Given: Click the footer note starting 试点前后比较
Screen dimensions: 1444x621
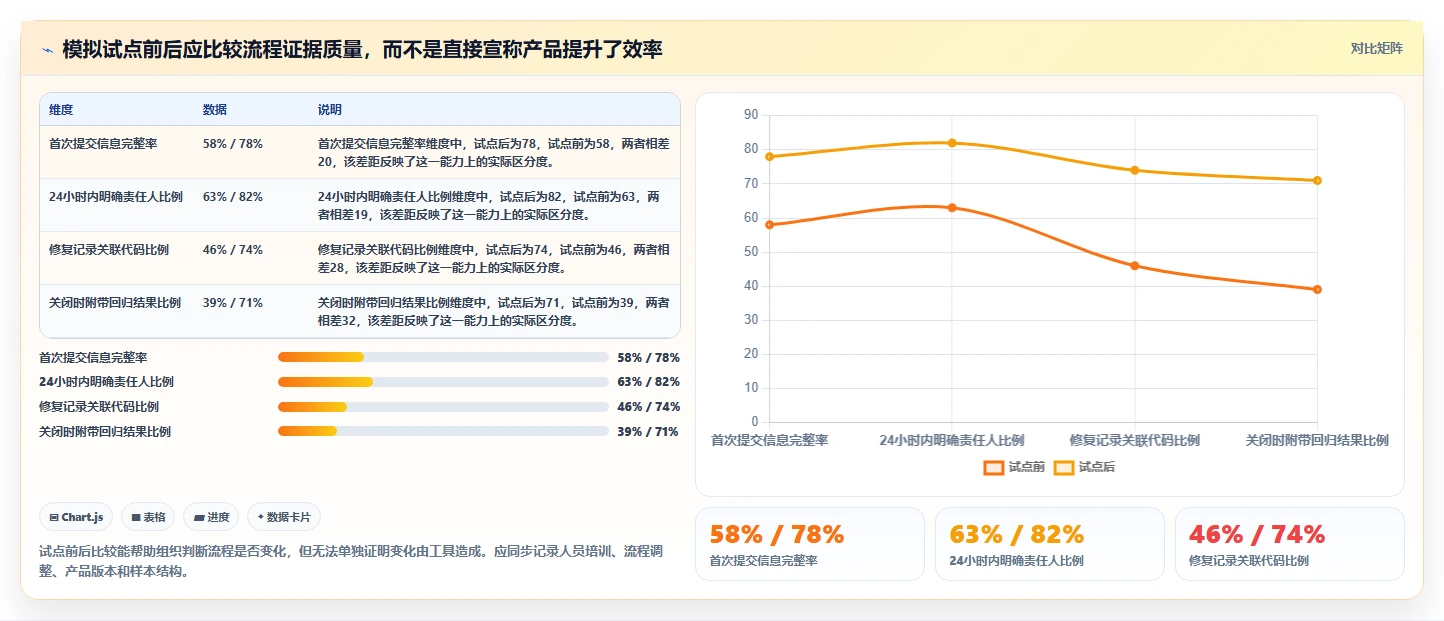Looking at the screenshot, I should click(x=351, y=561).
